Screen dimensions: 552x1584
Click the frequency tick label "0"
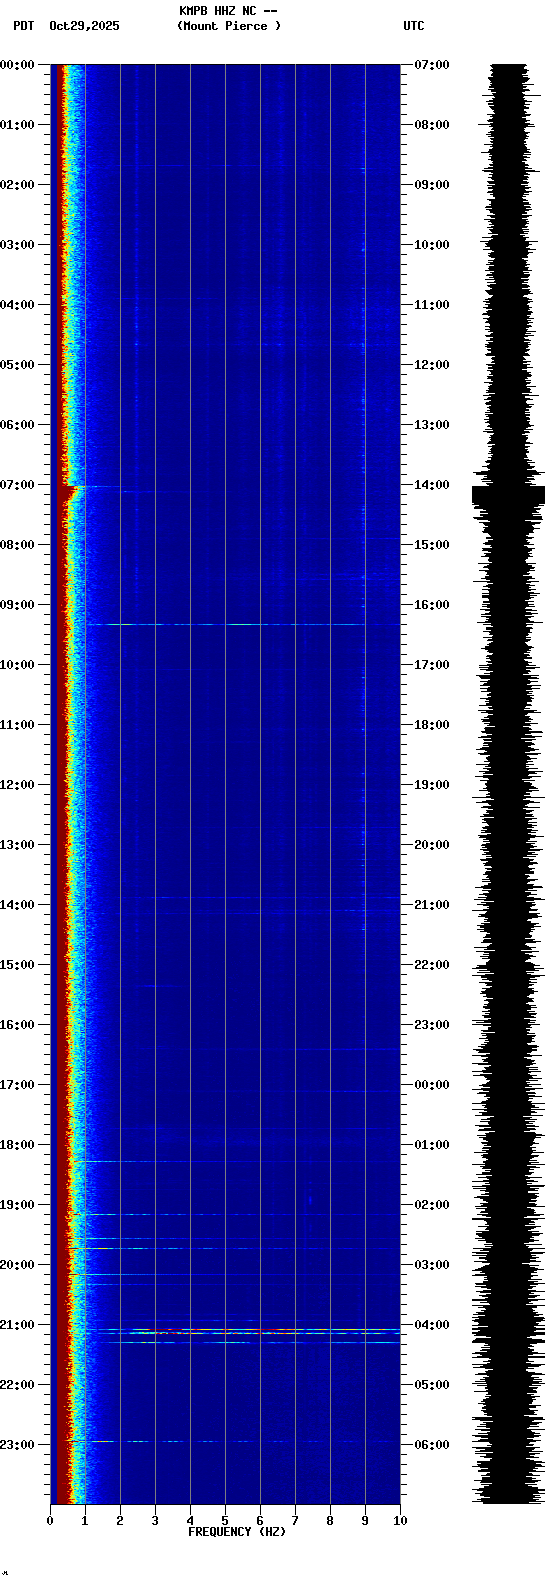[50, 1521]
